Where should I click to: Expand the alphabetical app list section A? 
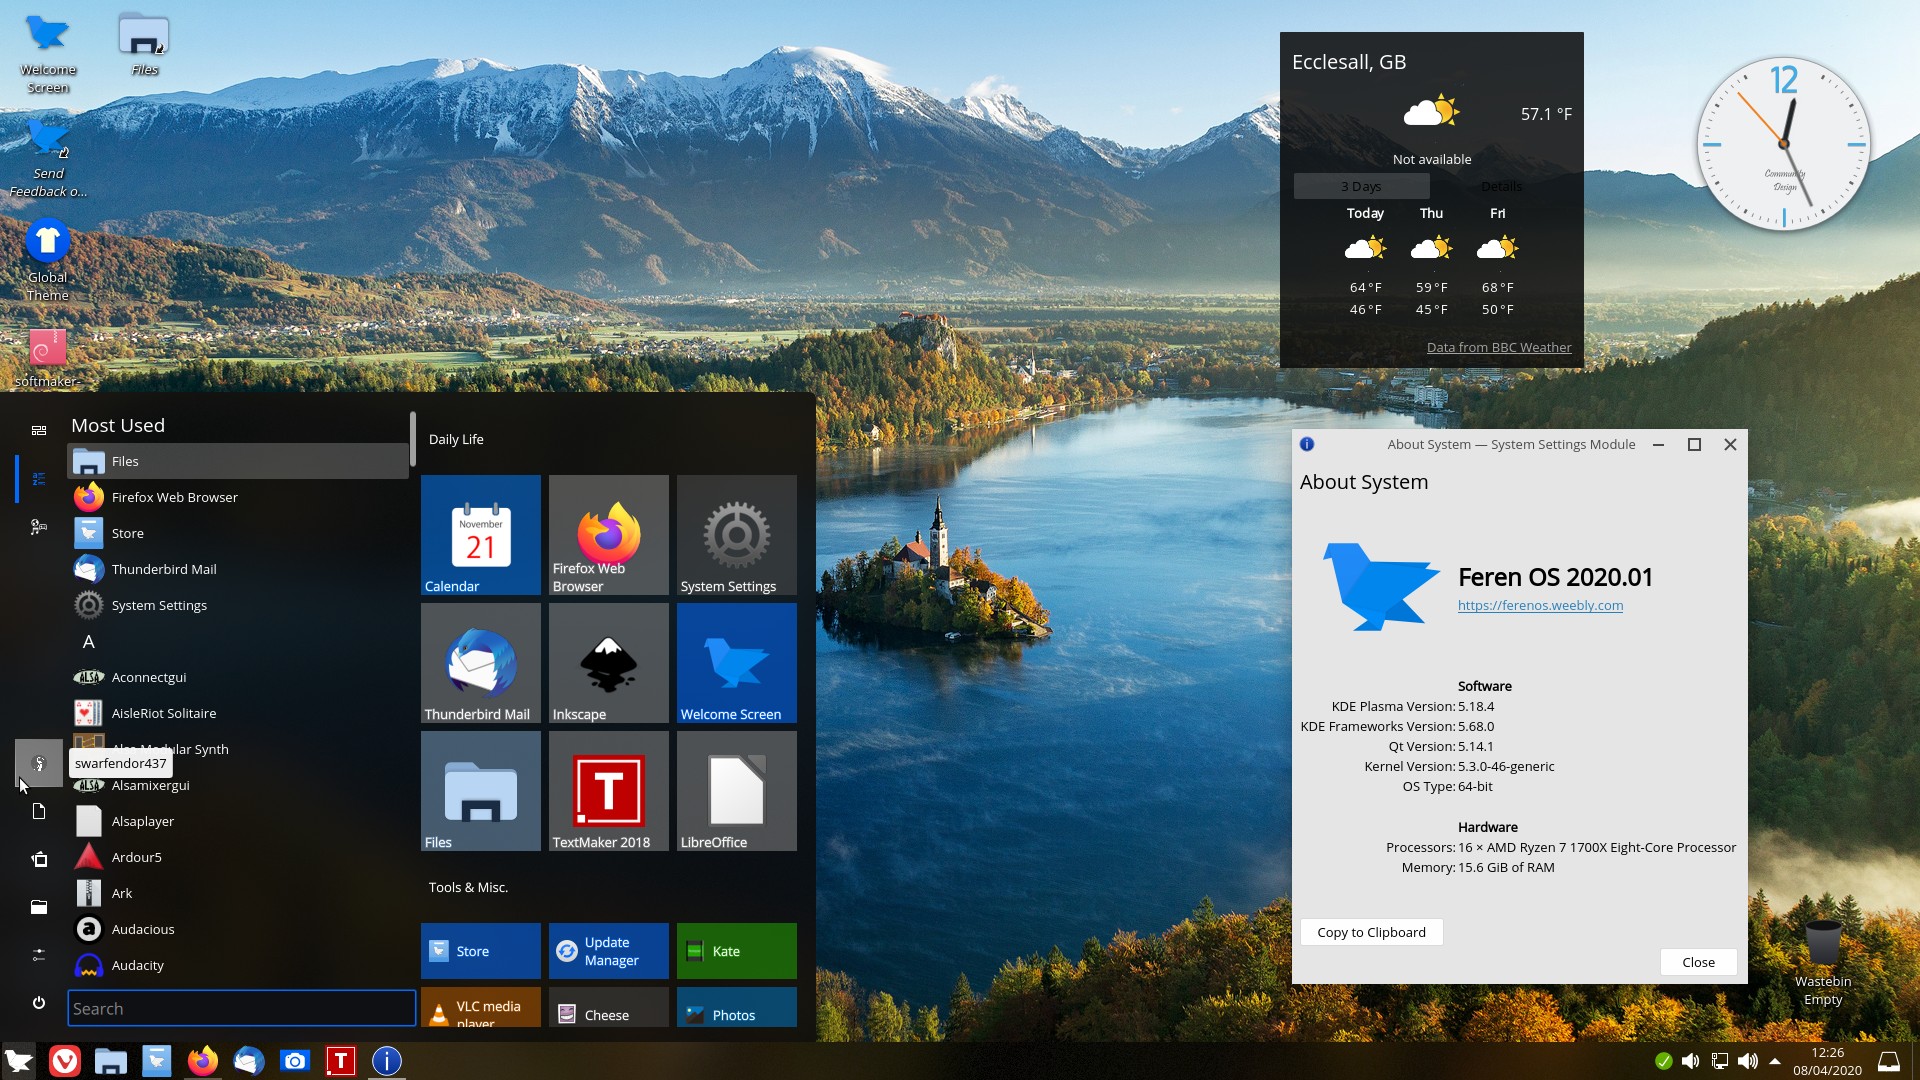87,641
